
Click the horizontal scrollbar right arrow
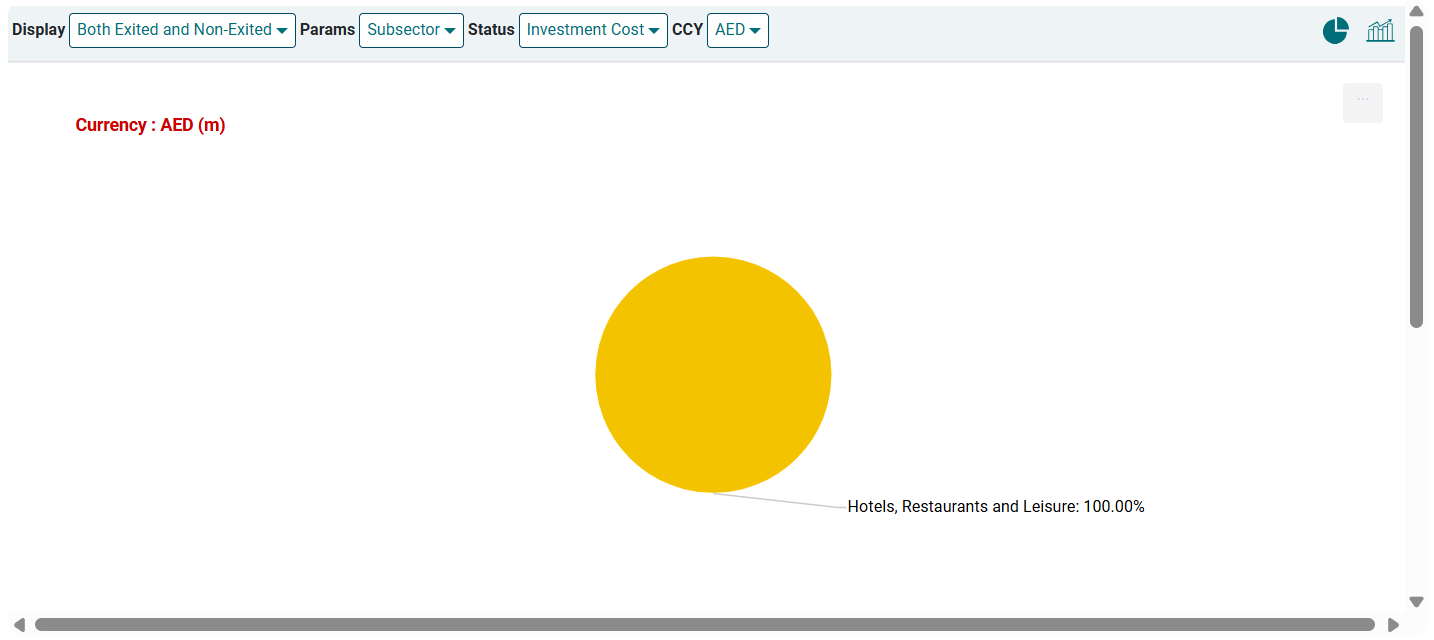(1393, 625)
